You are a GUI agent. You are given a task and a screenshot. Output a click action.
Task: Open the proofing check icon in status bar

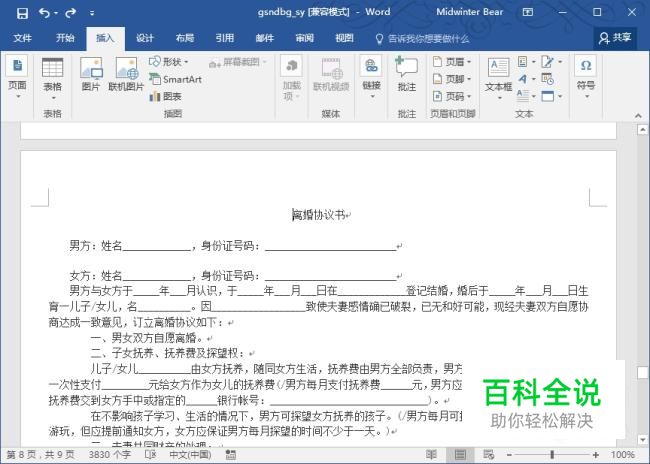coord(150,455)
